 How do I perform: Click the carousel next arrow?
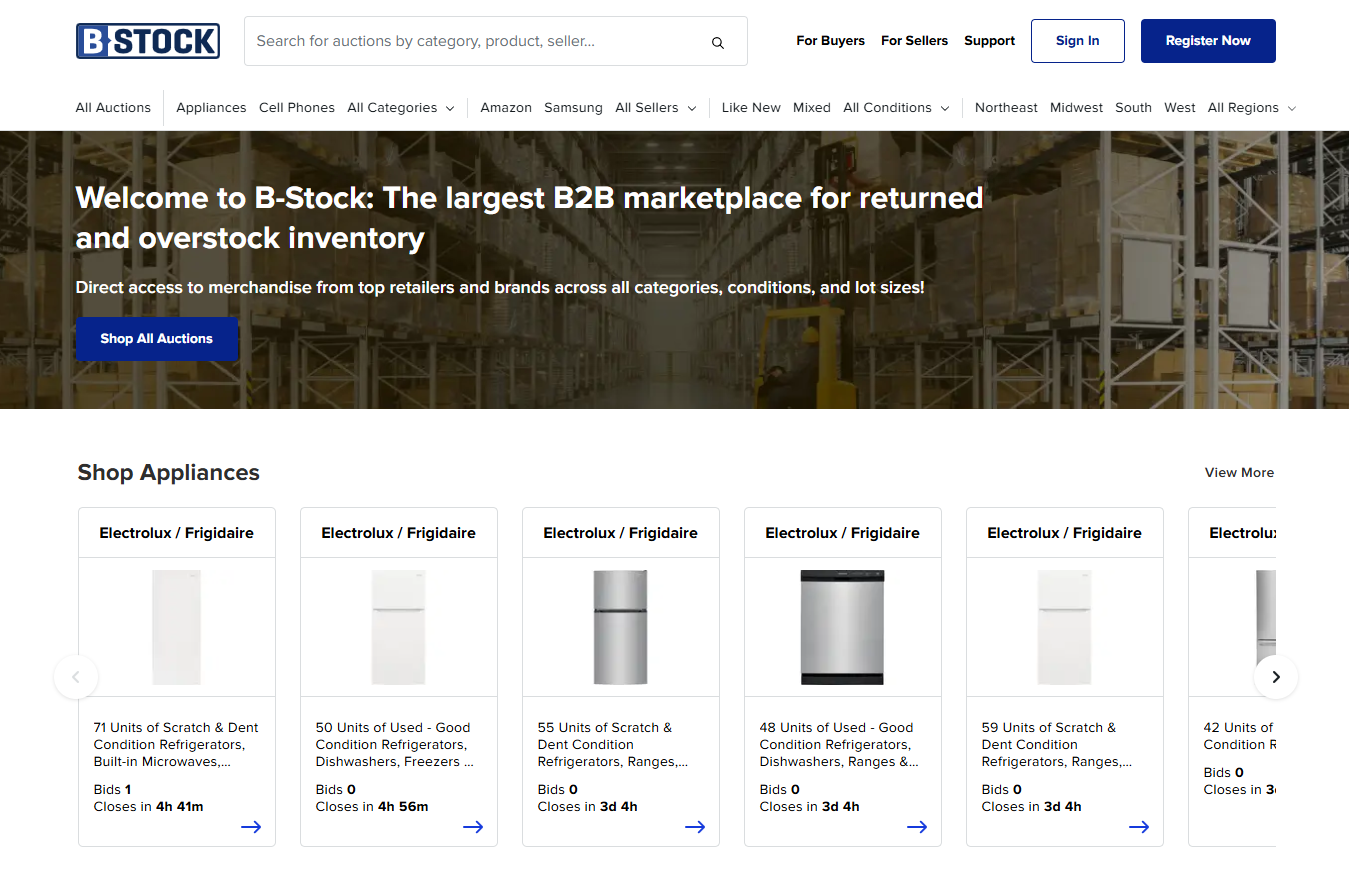[x=1275, y=677]
